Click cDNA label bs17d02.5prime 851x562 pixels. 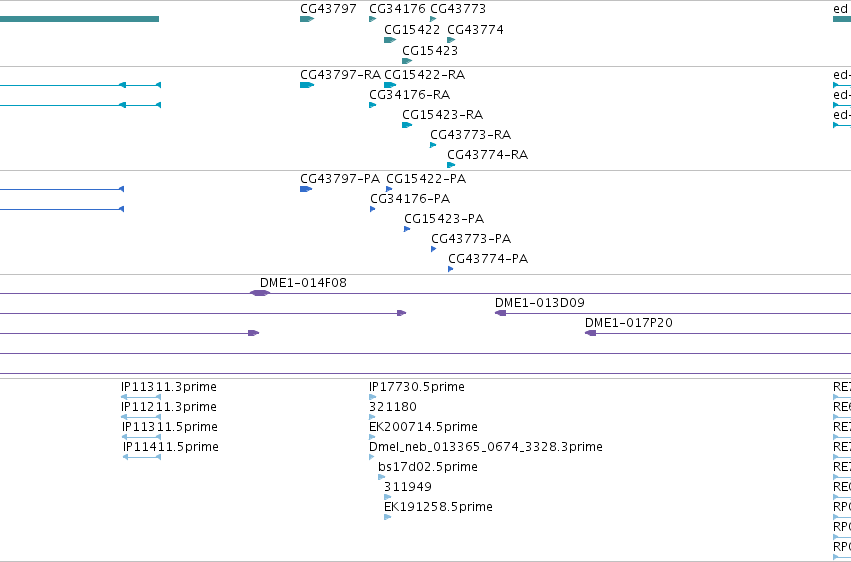428,467
